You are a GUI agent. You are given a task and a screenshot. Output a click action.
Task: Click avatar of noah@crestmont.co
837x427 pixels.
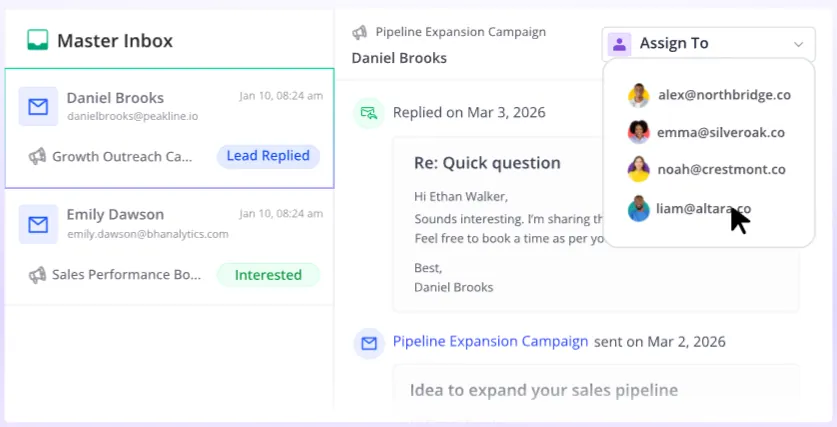click(638, 170)
